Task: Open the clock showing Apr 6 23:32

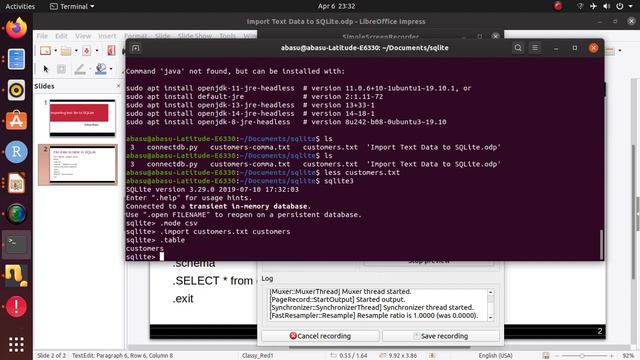Action: click(x=336, y=6)
